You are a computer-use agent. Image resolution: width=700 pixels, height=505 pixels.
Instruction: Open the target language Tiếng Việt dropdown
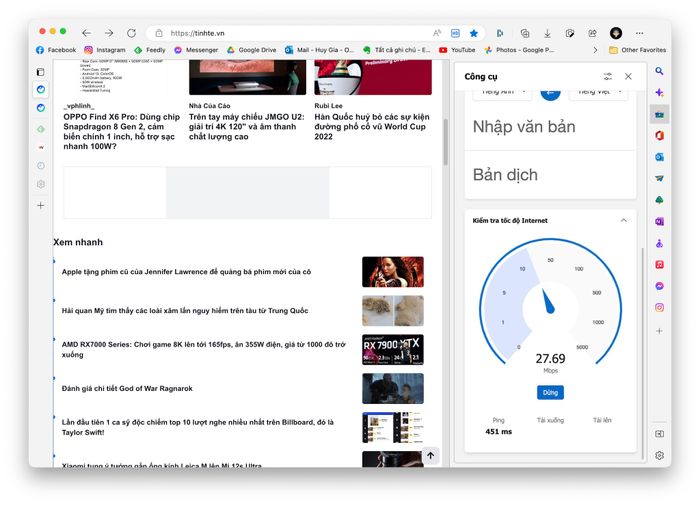(x=598, y=92)
